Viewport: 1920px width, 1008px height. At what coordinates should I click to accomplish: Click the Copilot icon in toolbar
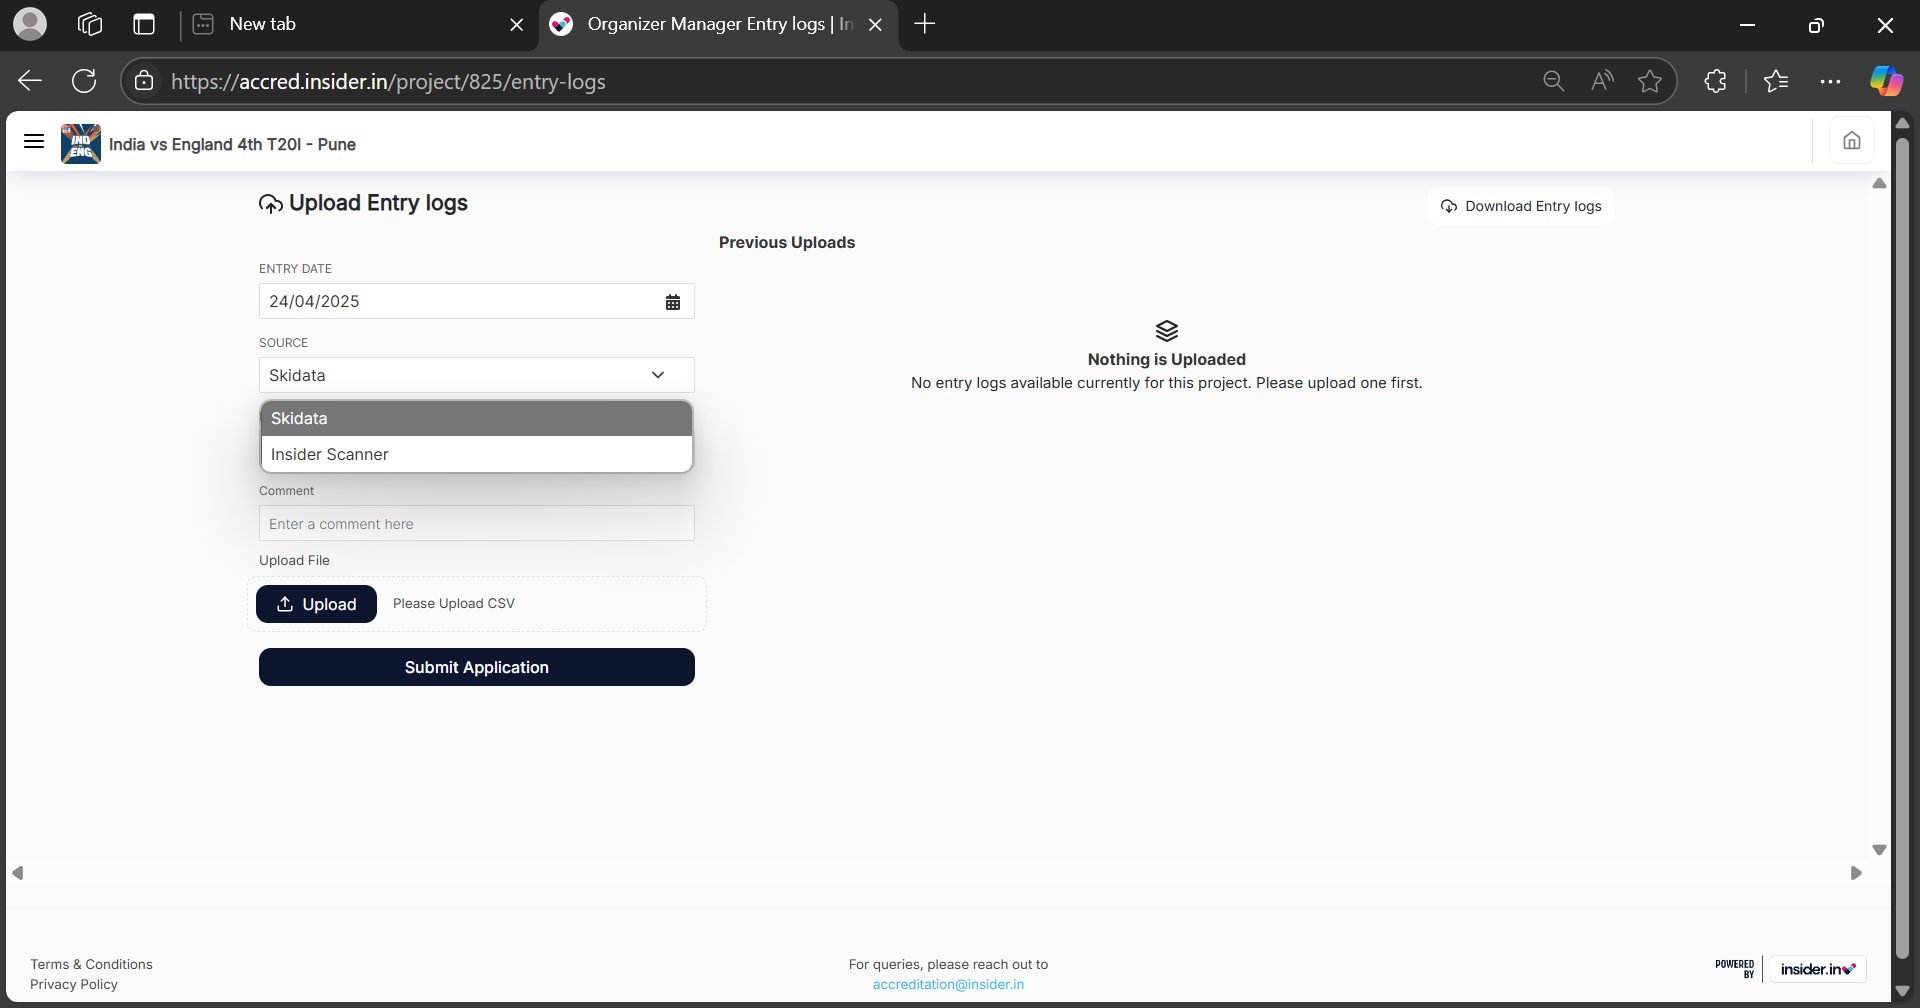point(1886,82)
